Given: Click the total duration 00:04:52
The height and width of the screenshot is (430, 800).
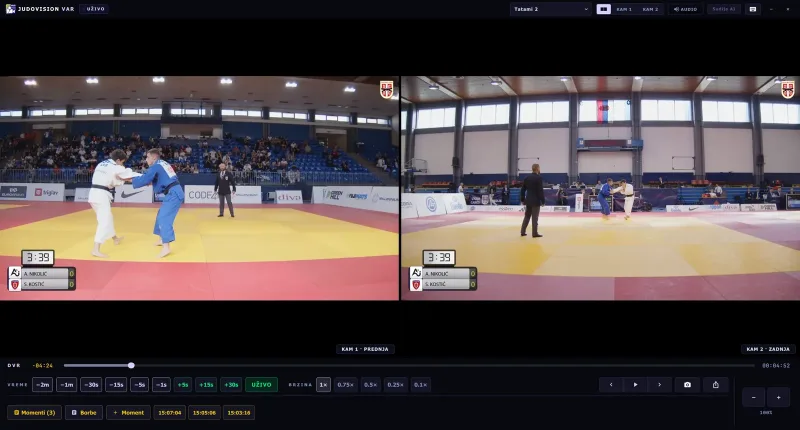Looking at the screenshot, I should [776, 366].
